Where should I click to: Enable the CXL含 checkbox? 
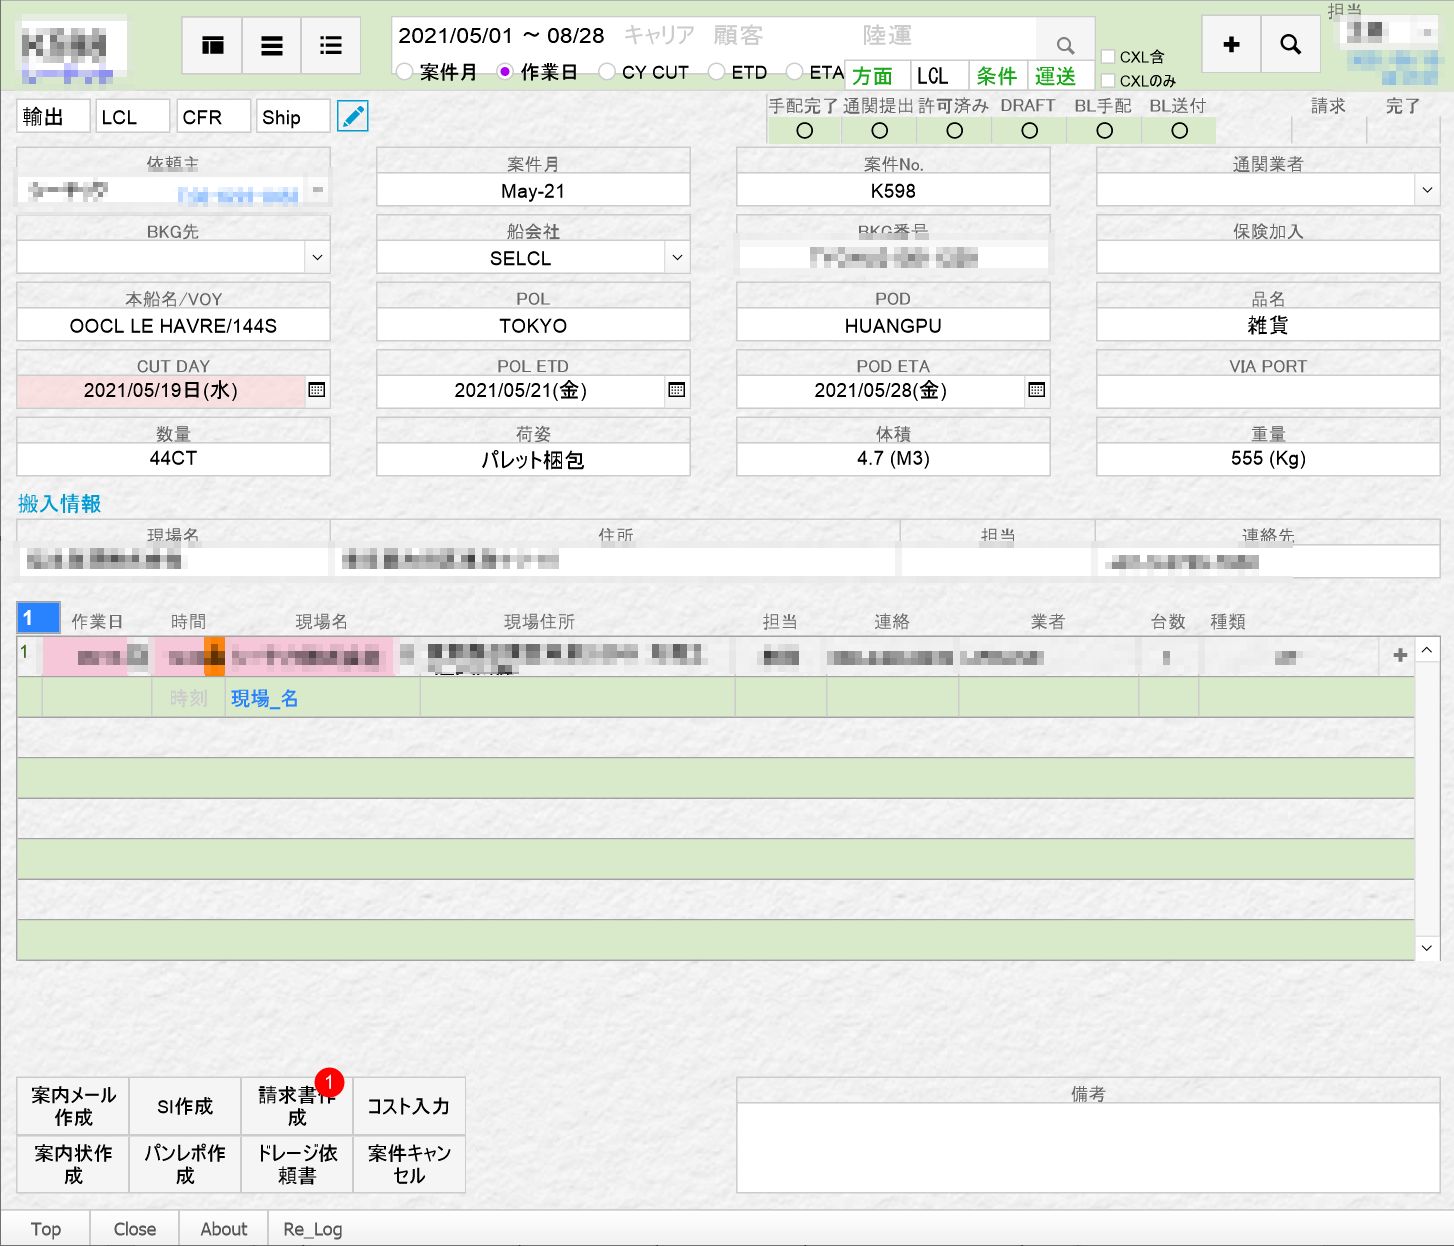point(1108,57)
